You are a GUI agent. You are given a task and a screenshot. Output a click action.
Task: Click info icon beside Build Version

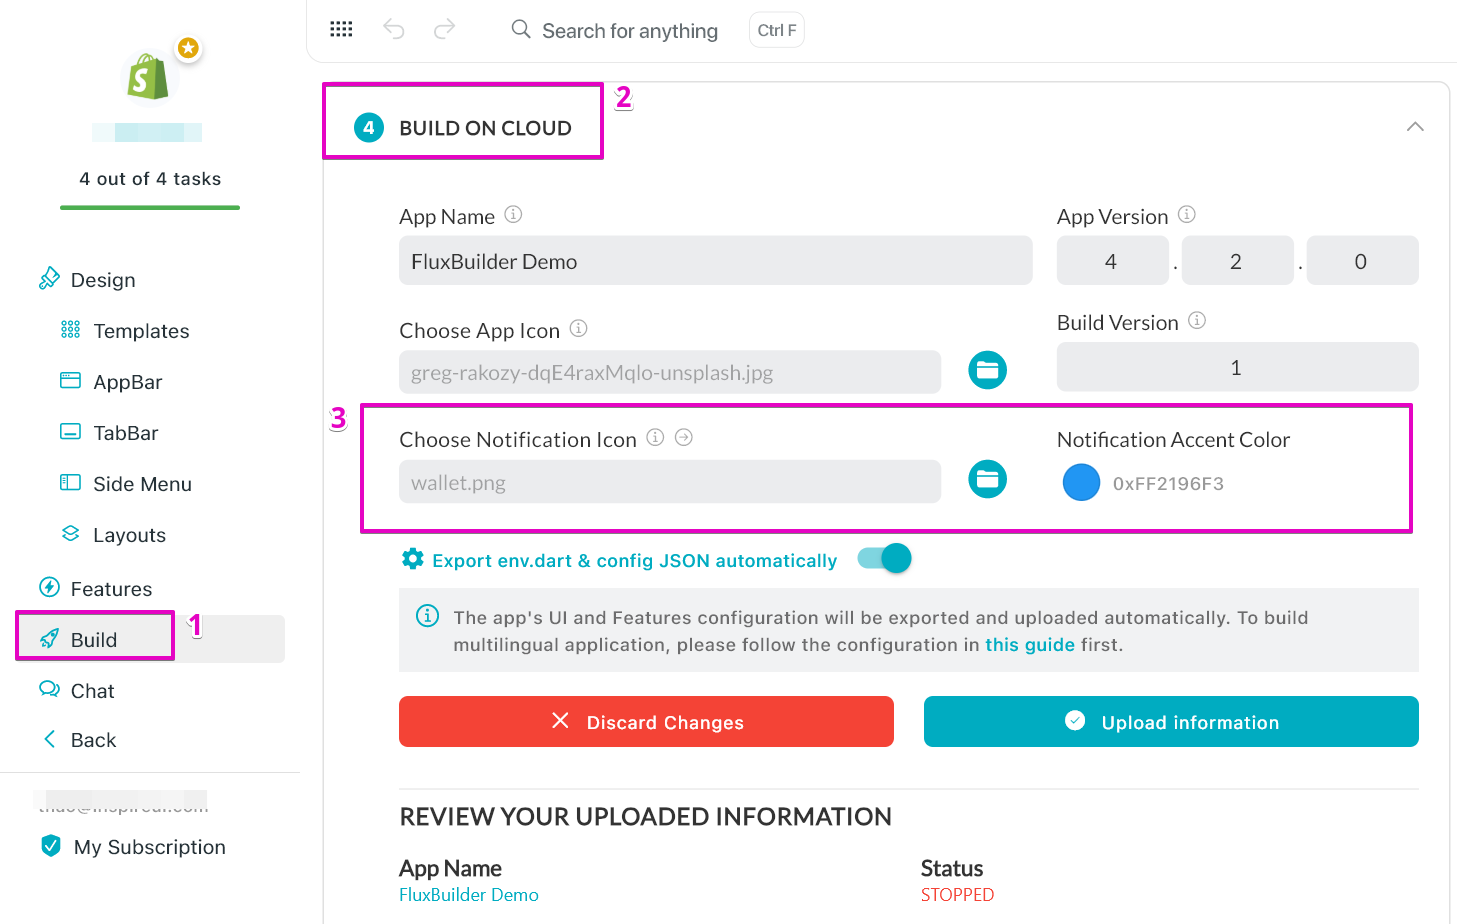pyautogui.click(x=1197, y=321)
